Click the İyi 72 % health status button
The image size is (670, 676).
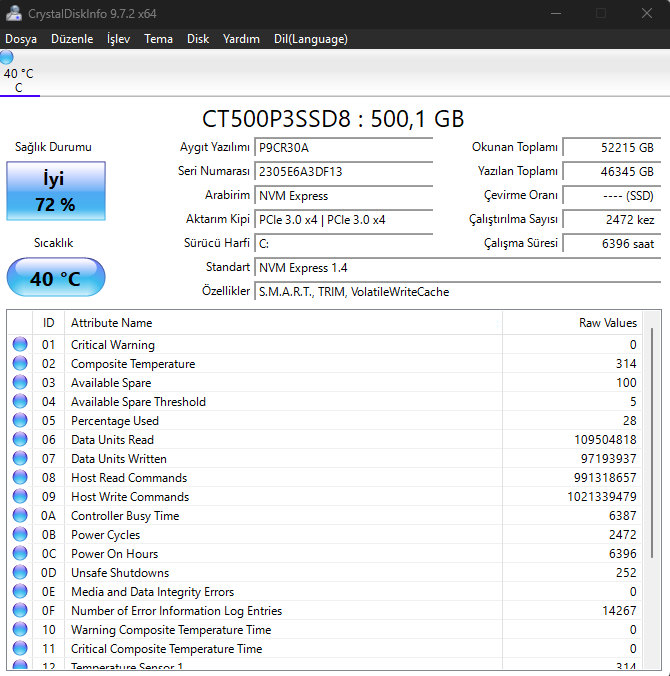point(56,191)
